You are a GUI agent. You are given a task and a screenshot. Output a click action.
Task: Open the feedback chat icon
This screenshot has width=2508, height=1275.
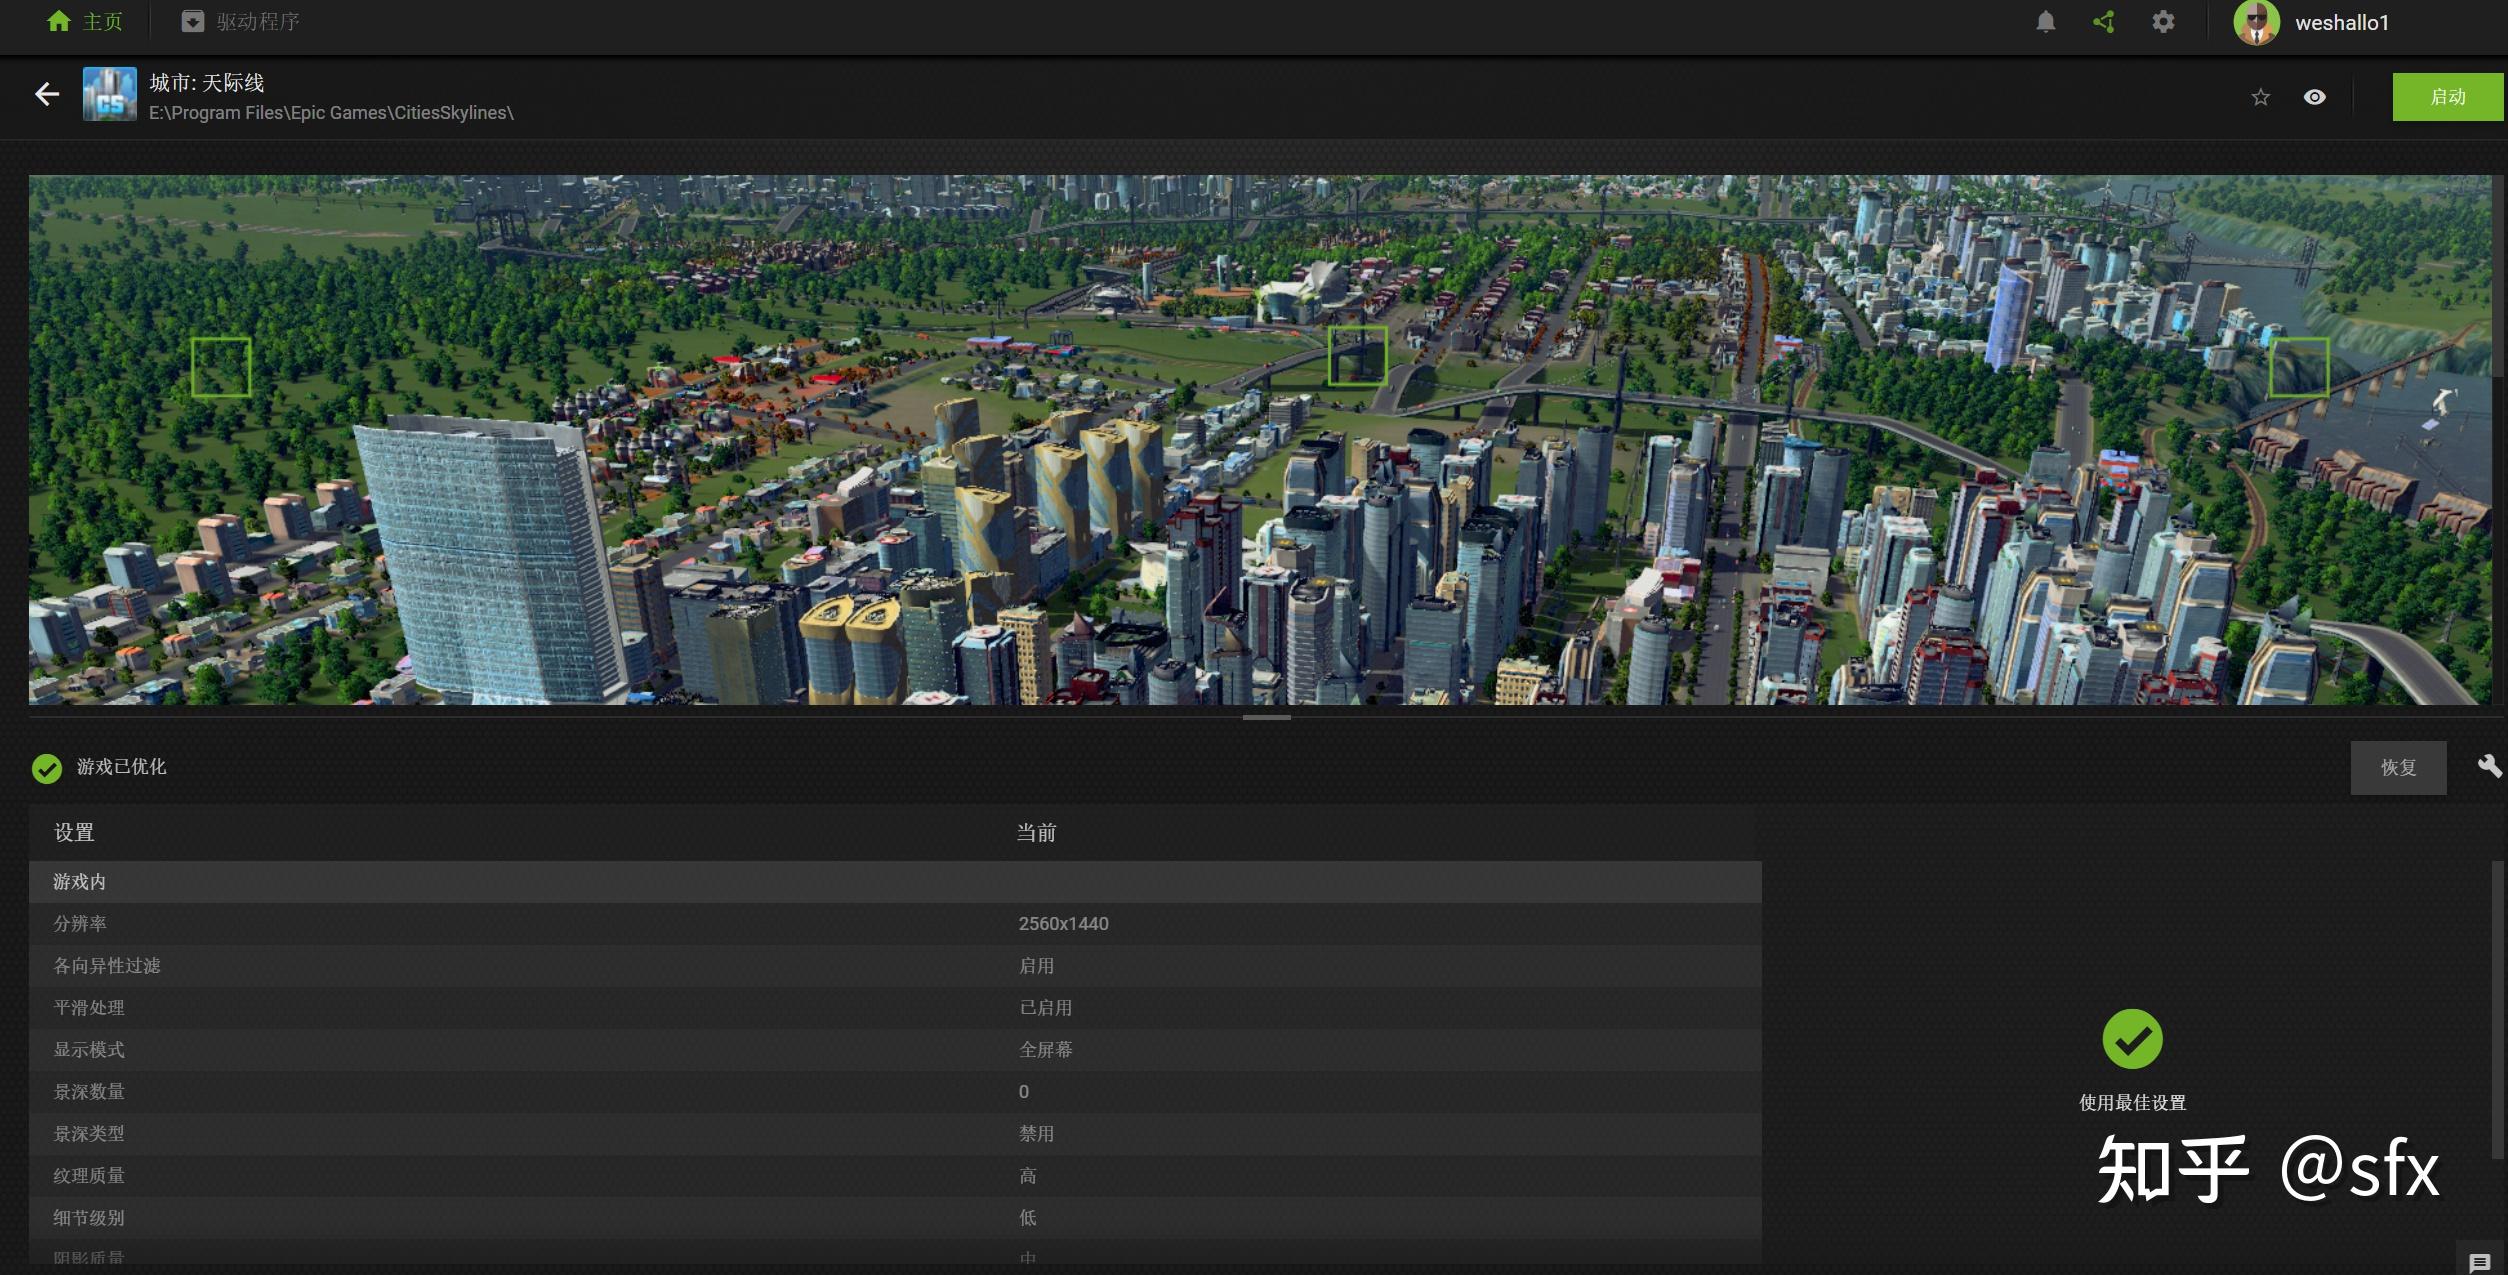tap(2480, 1263)
